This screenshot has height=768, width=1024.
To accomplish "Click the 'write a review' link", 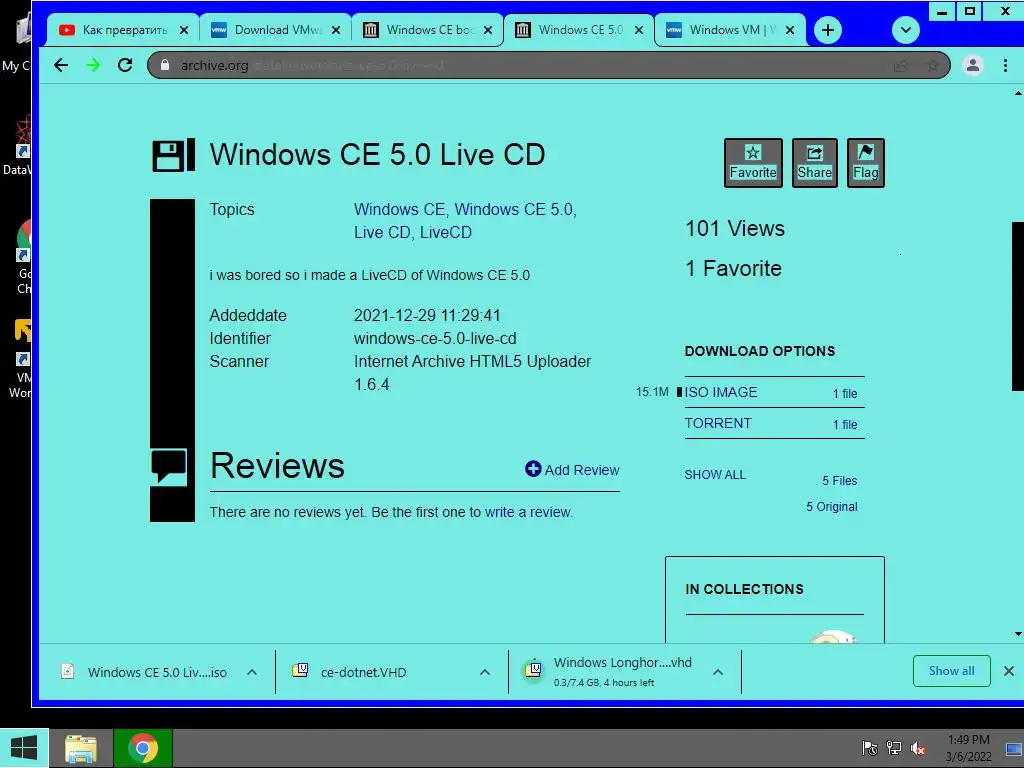I will [528, 512].
